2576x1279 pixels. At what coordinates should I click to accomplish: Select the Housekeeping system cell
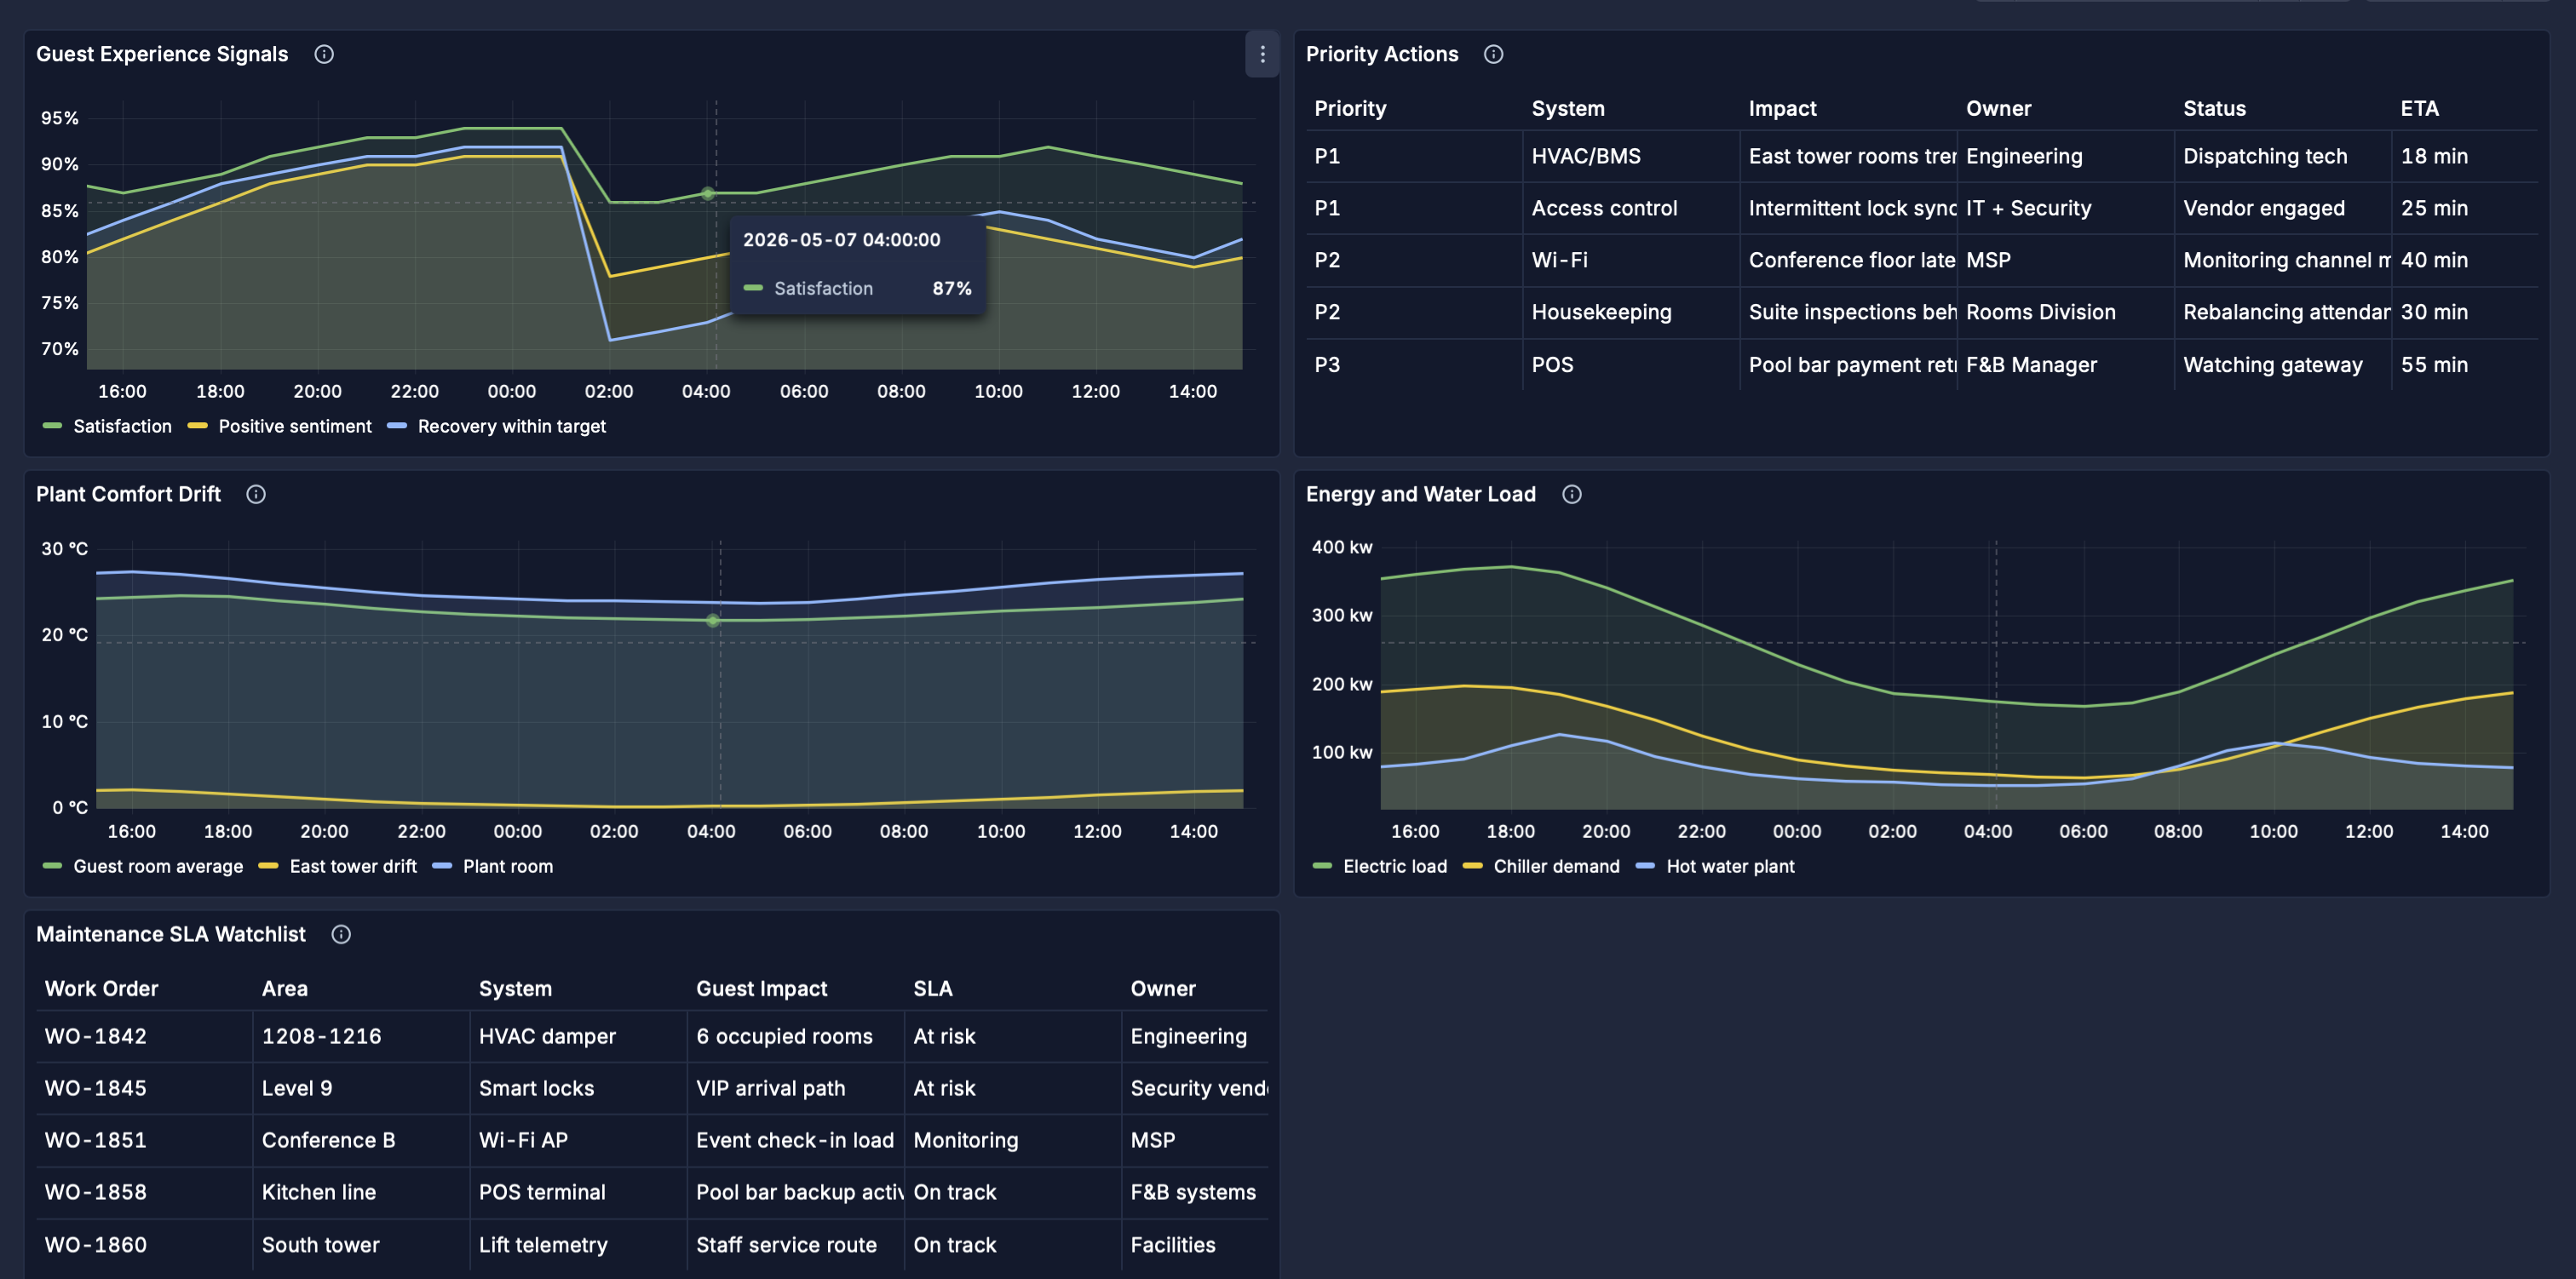point(1630,312)
